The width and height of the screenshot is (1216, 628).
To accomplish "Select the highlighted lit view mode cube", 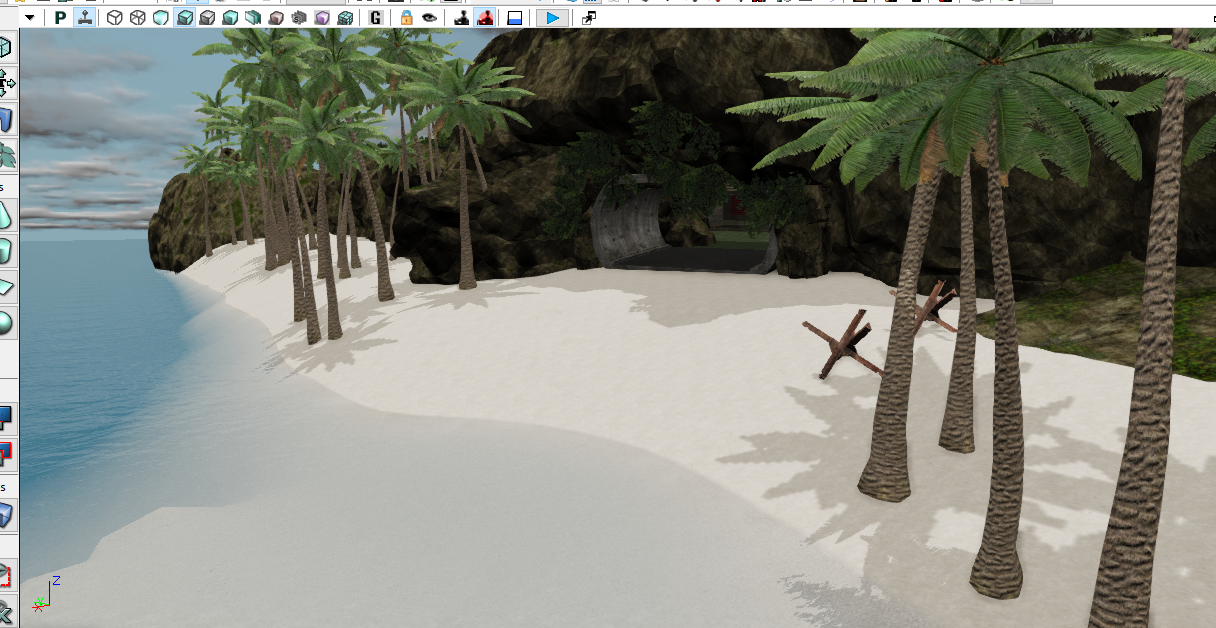I will (185, 18).
